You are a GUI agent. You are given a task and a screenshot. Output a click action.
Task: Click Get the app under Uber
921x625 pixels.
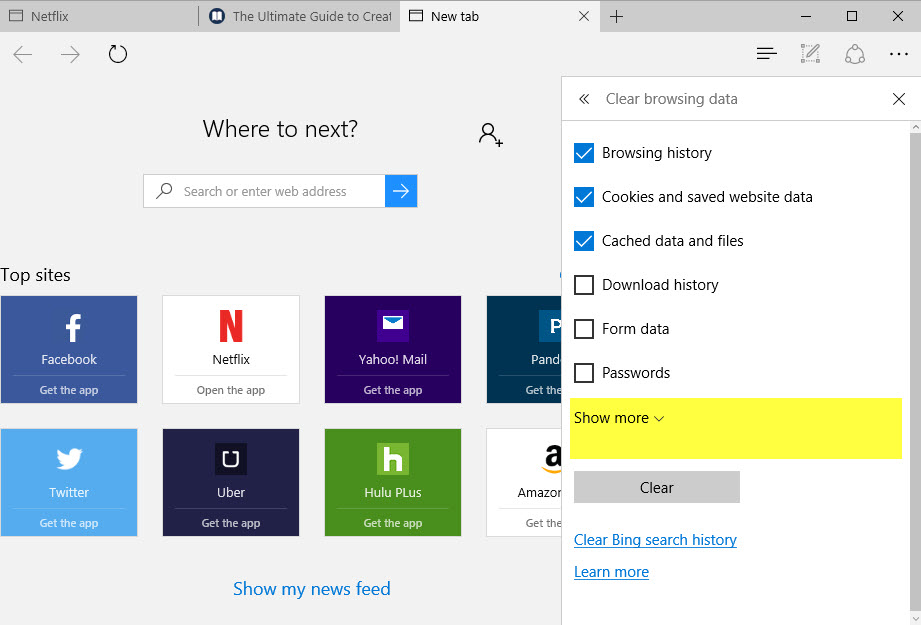point(231,523)
